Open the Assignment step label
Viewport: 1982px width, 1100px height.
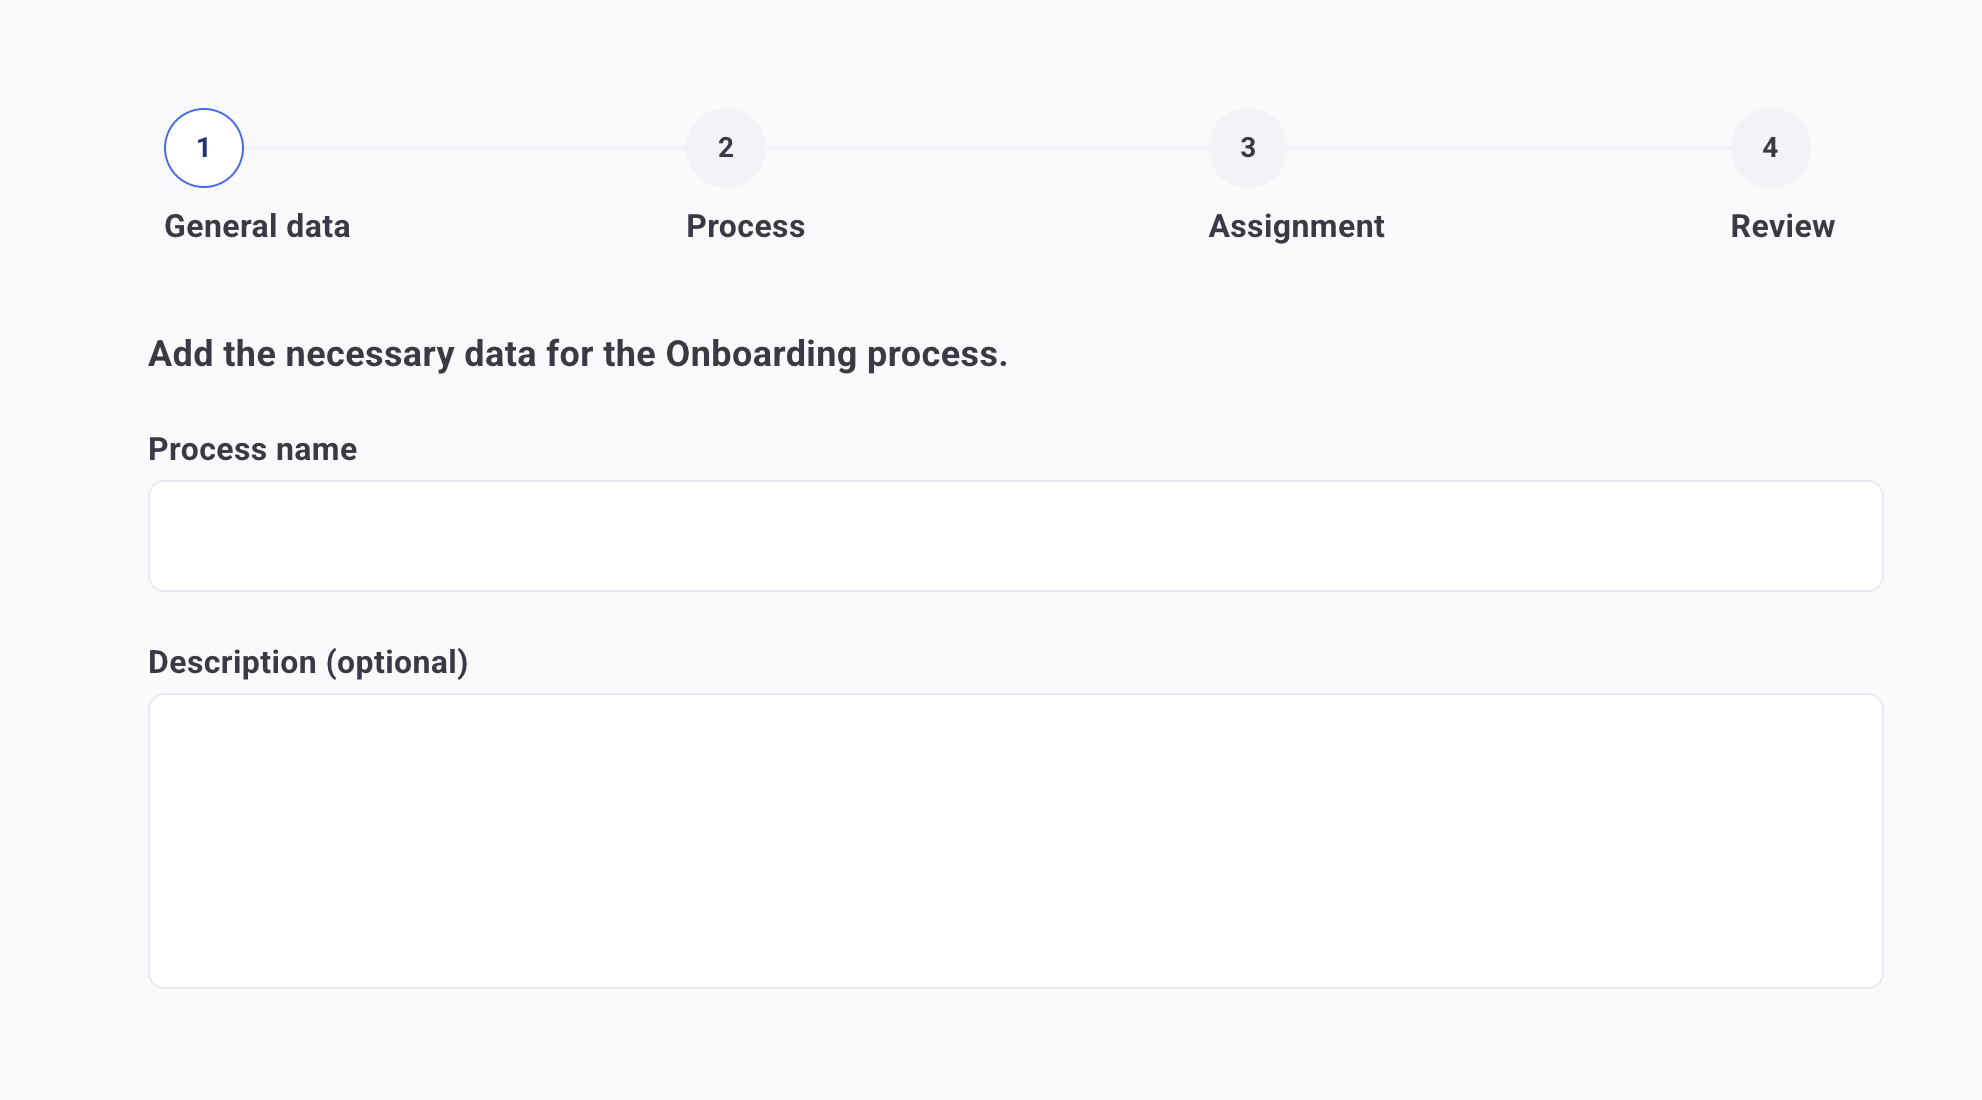click(x=1296, y=227)
